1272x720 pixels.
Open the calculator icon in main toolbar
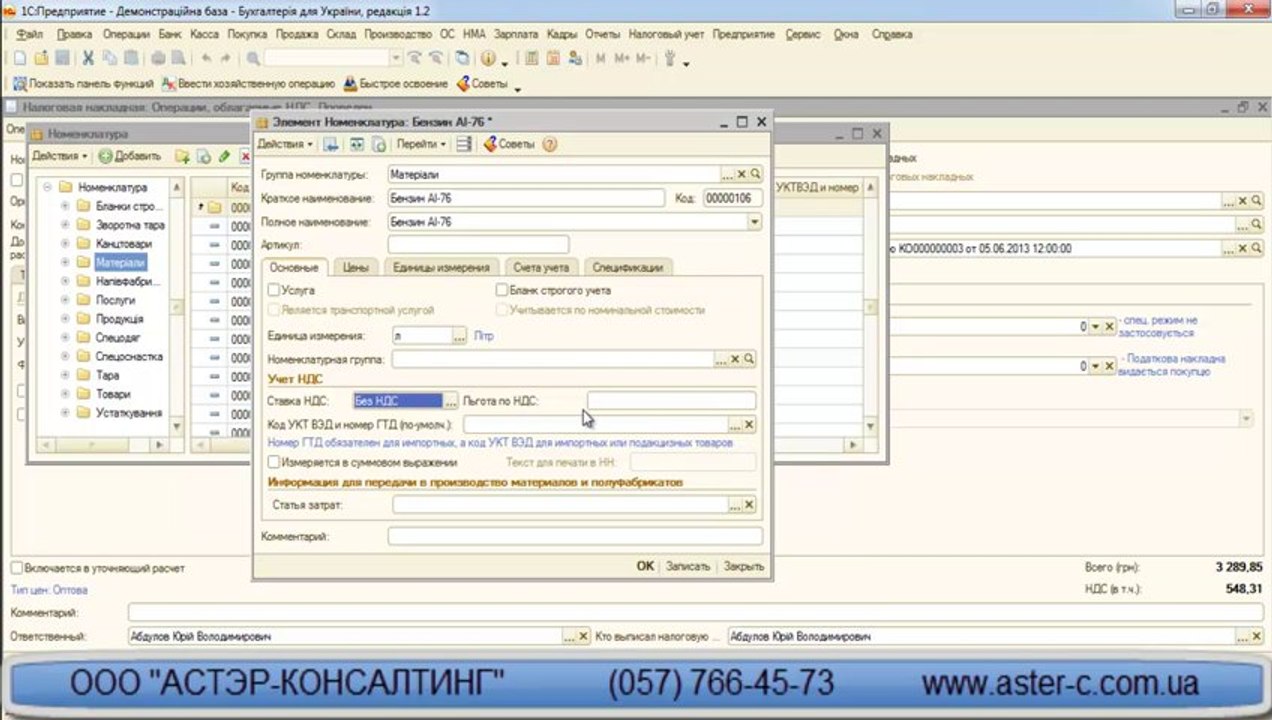(x=532, y=59)
